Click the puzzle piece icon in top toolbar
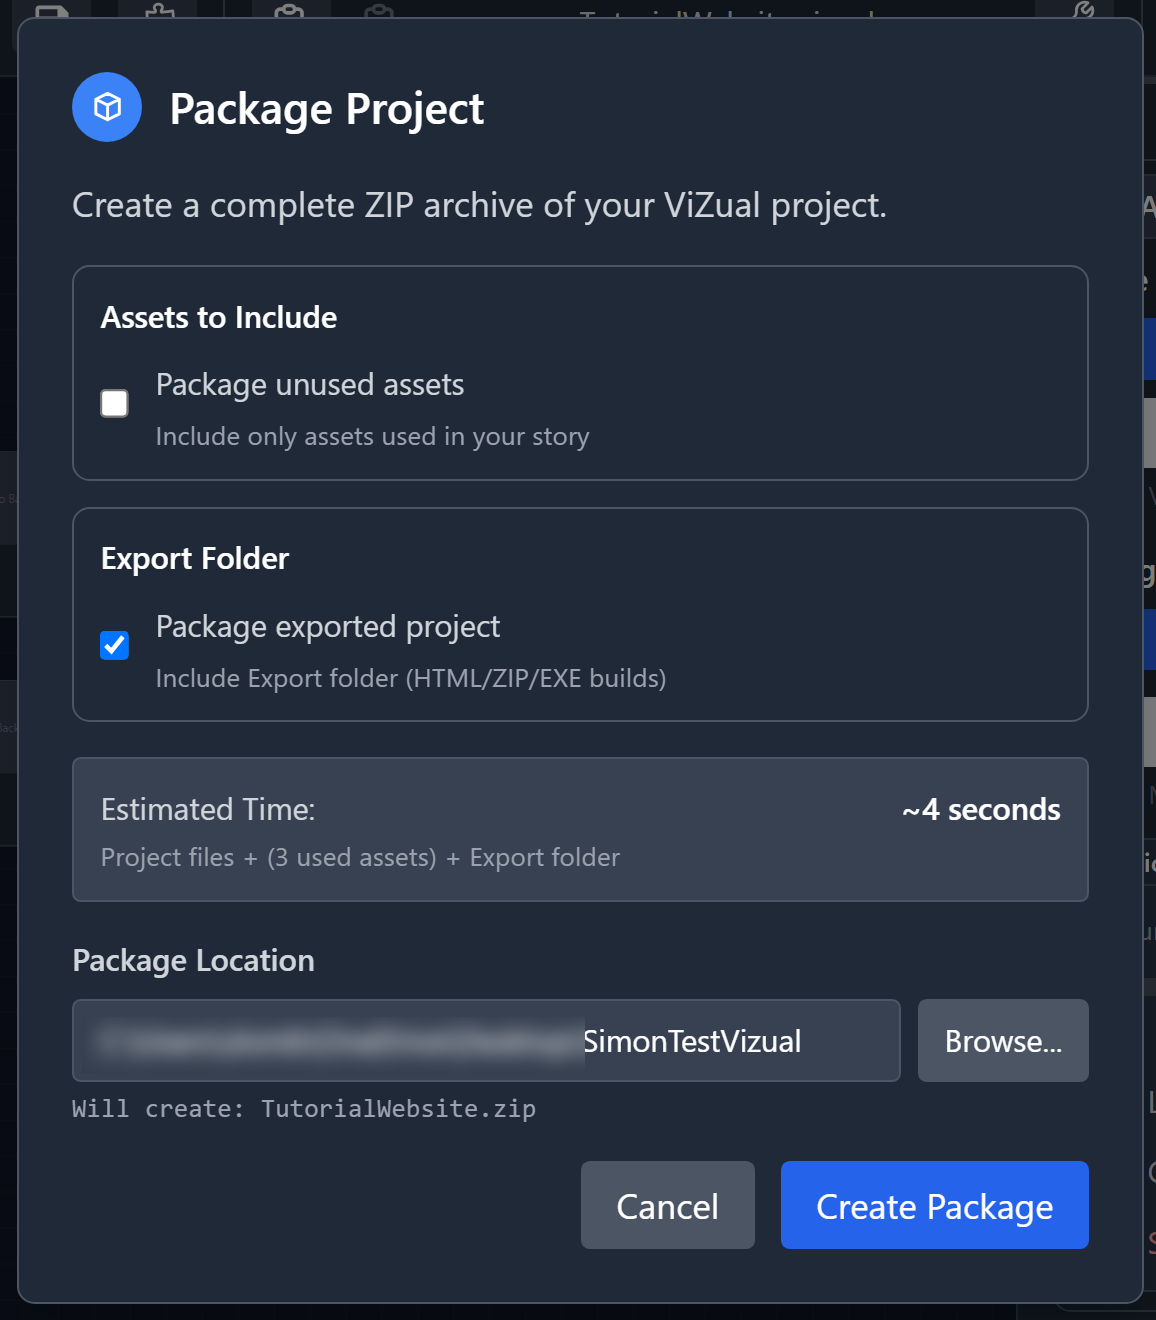 [160, 11]
